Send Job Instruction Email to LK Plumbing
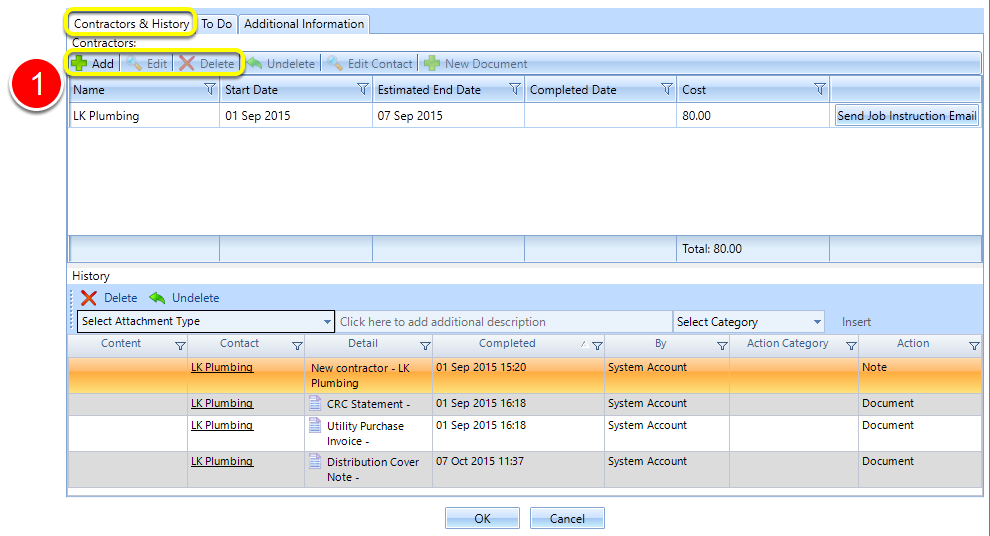This screenshot has height=536, width=990. coord(907,116)
